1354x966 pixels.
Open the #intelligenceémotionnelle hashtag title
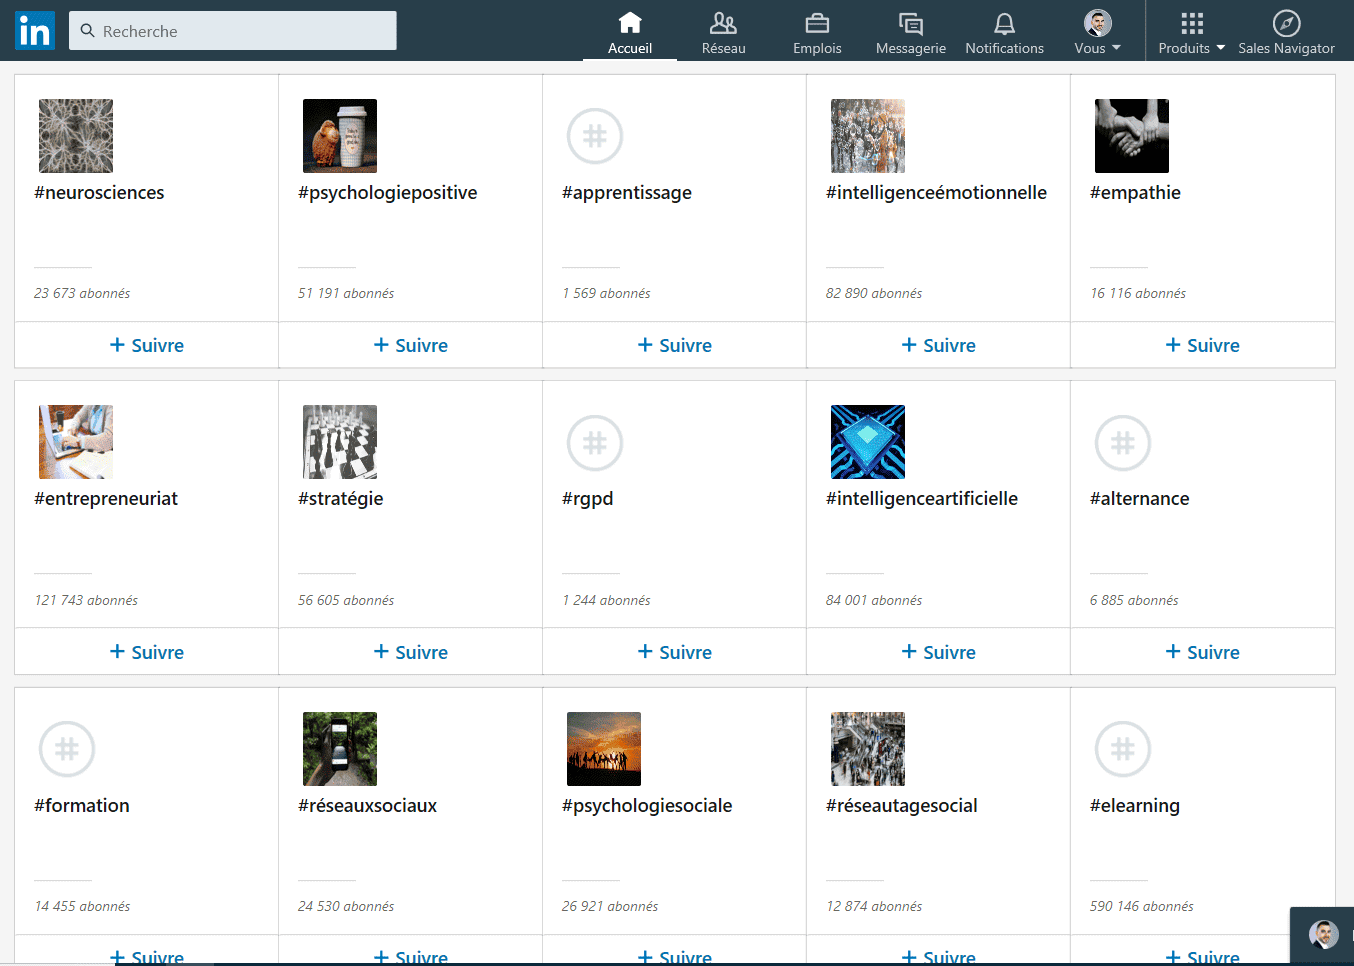coord(936,193)
